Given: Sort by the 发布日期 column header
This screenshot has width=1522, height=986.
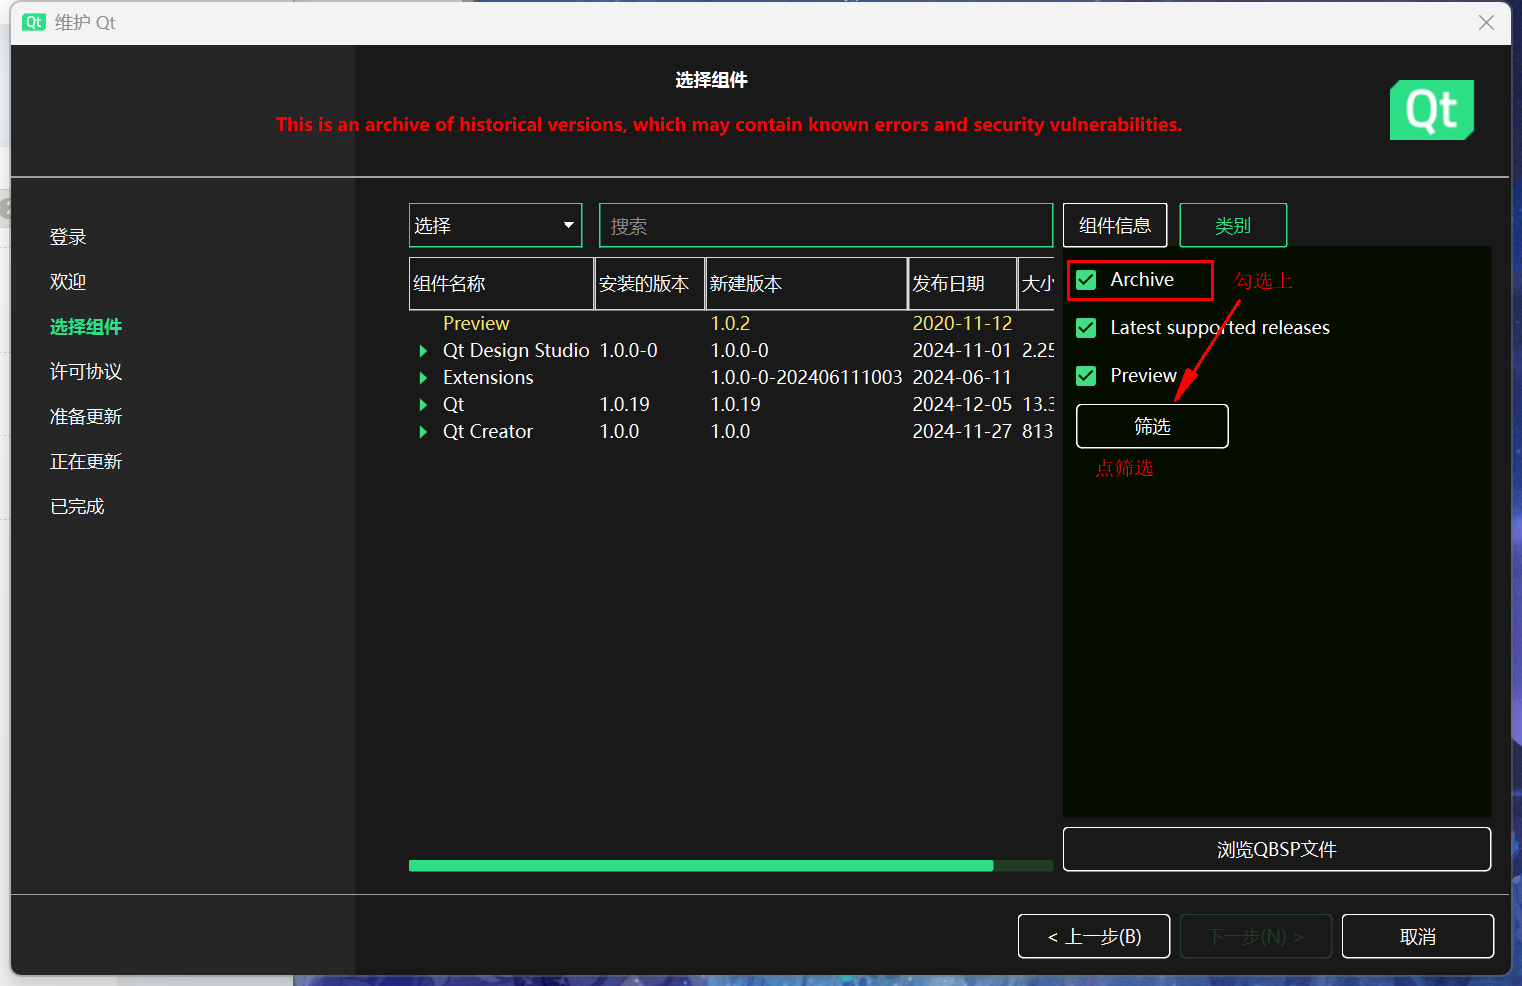Looking at the screenshot, I should click(x=960, y=284).
